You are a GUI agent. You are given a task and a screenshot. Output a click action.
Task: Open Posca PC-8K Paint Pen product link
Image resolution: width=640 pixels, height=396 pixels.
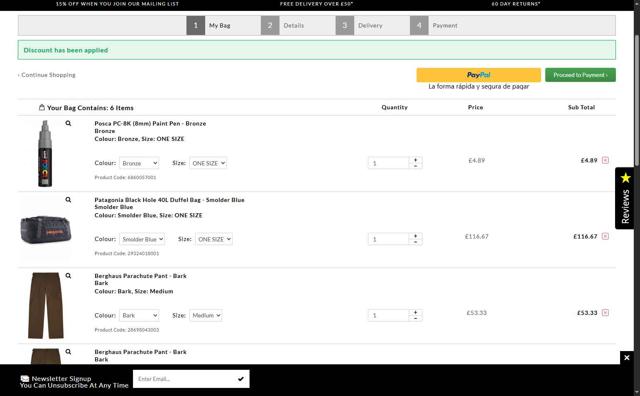pyautogui.click(x=150, y=123)
